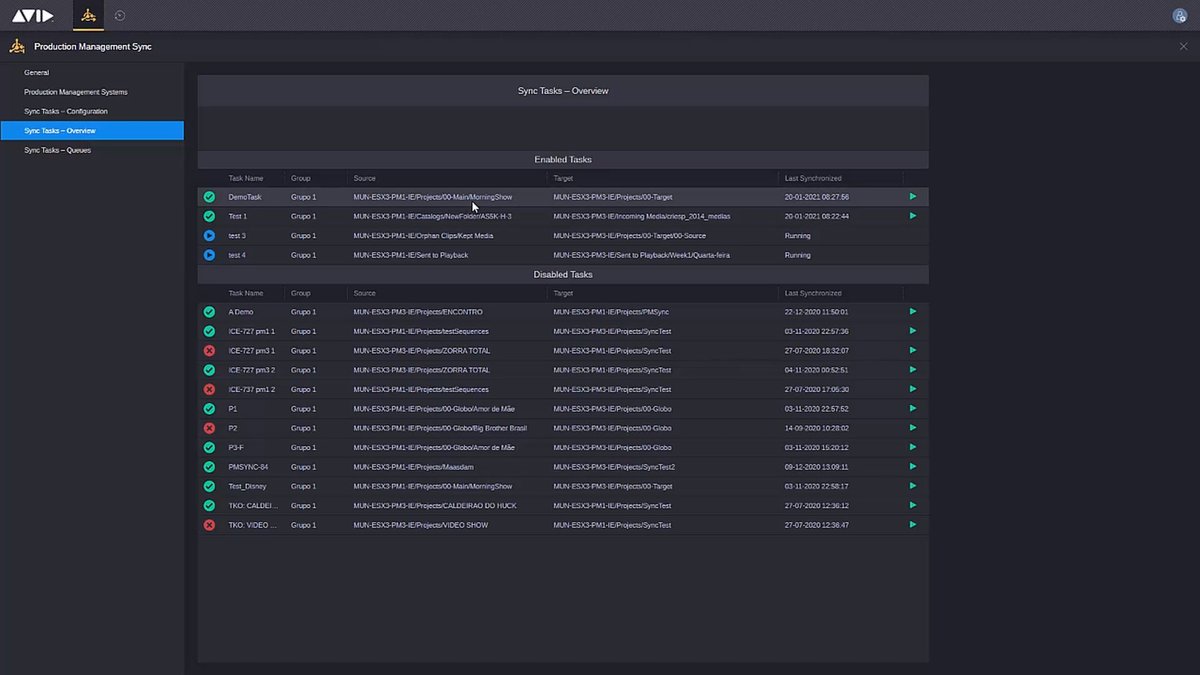Start the TKO: VIDEO... task play arrow
The width and height of the screenshot is (1200, 675).
(913, 524)
